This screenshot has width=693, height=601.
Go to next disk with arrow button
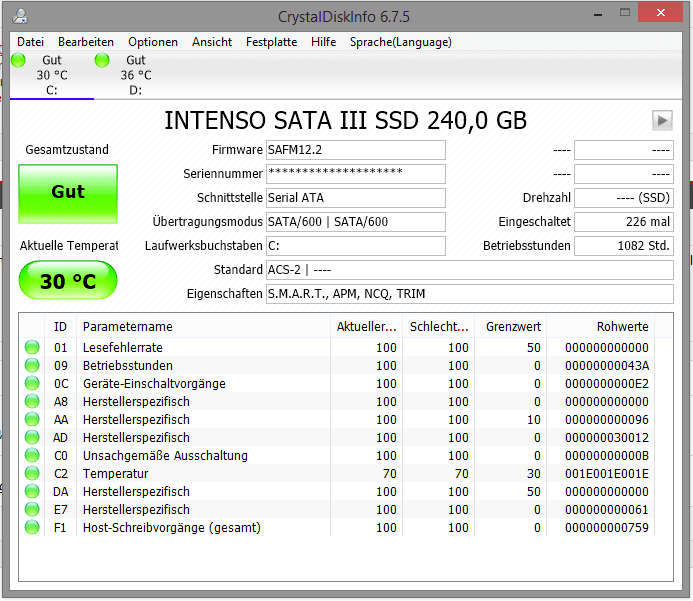tap(662, 120)
